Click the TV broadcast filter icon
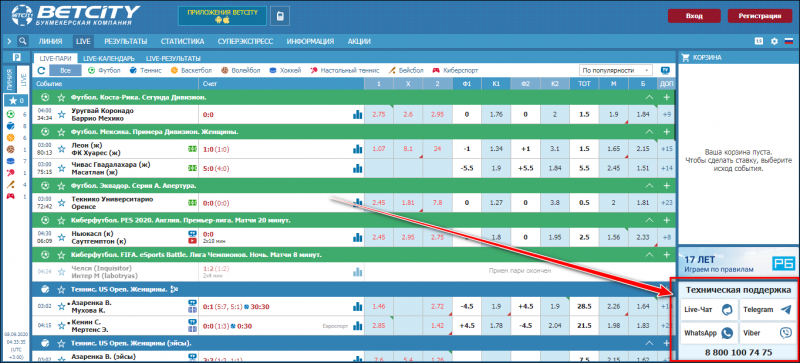 (665, 70)
